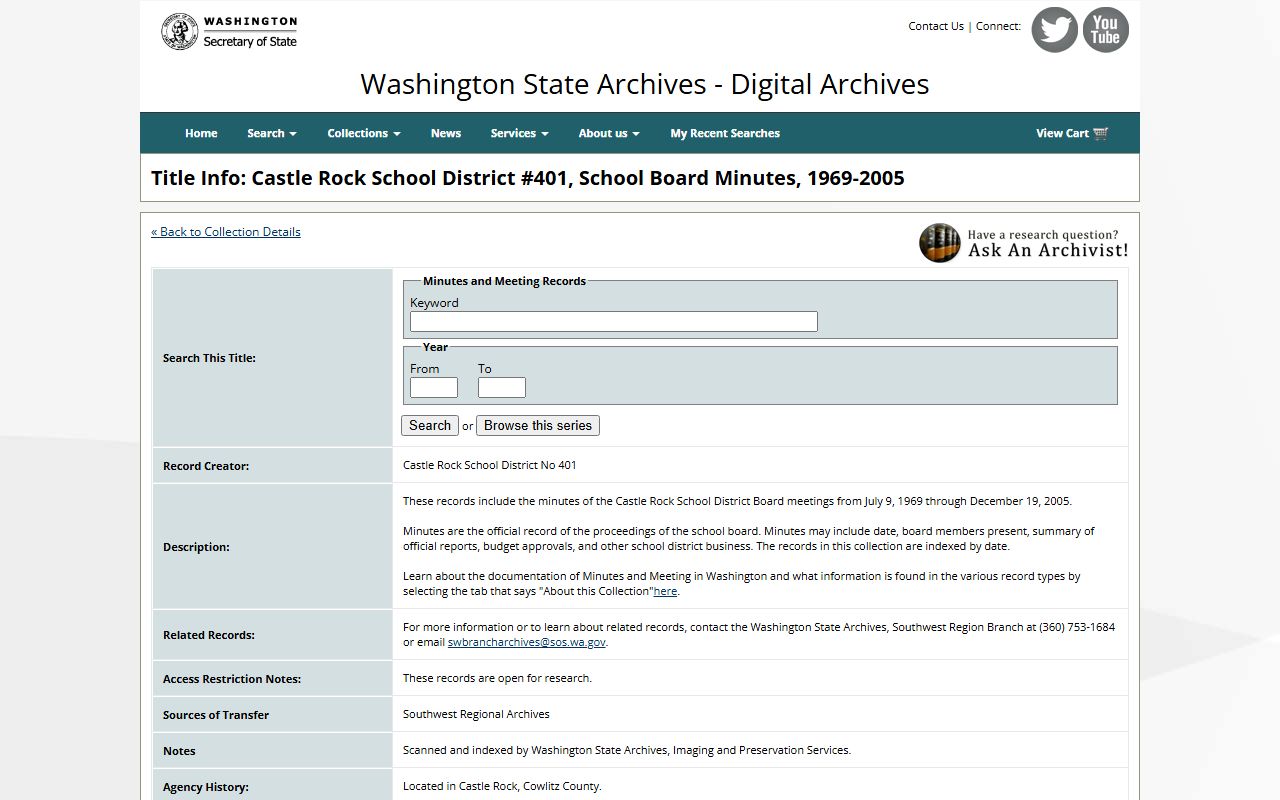Click the 'Connect:' label

coord(998,26)
